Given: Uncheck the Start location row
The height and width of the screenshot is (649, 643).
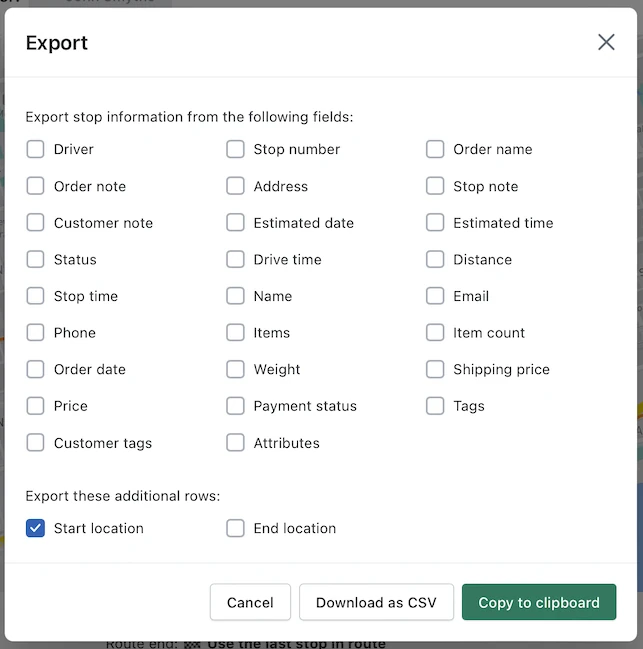Looking at the screenshot, I should pos(35,528).
